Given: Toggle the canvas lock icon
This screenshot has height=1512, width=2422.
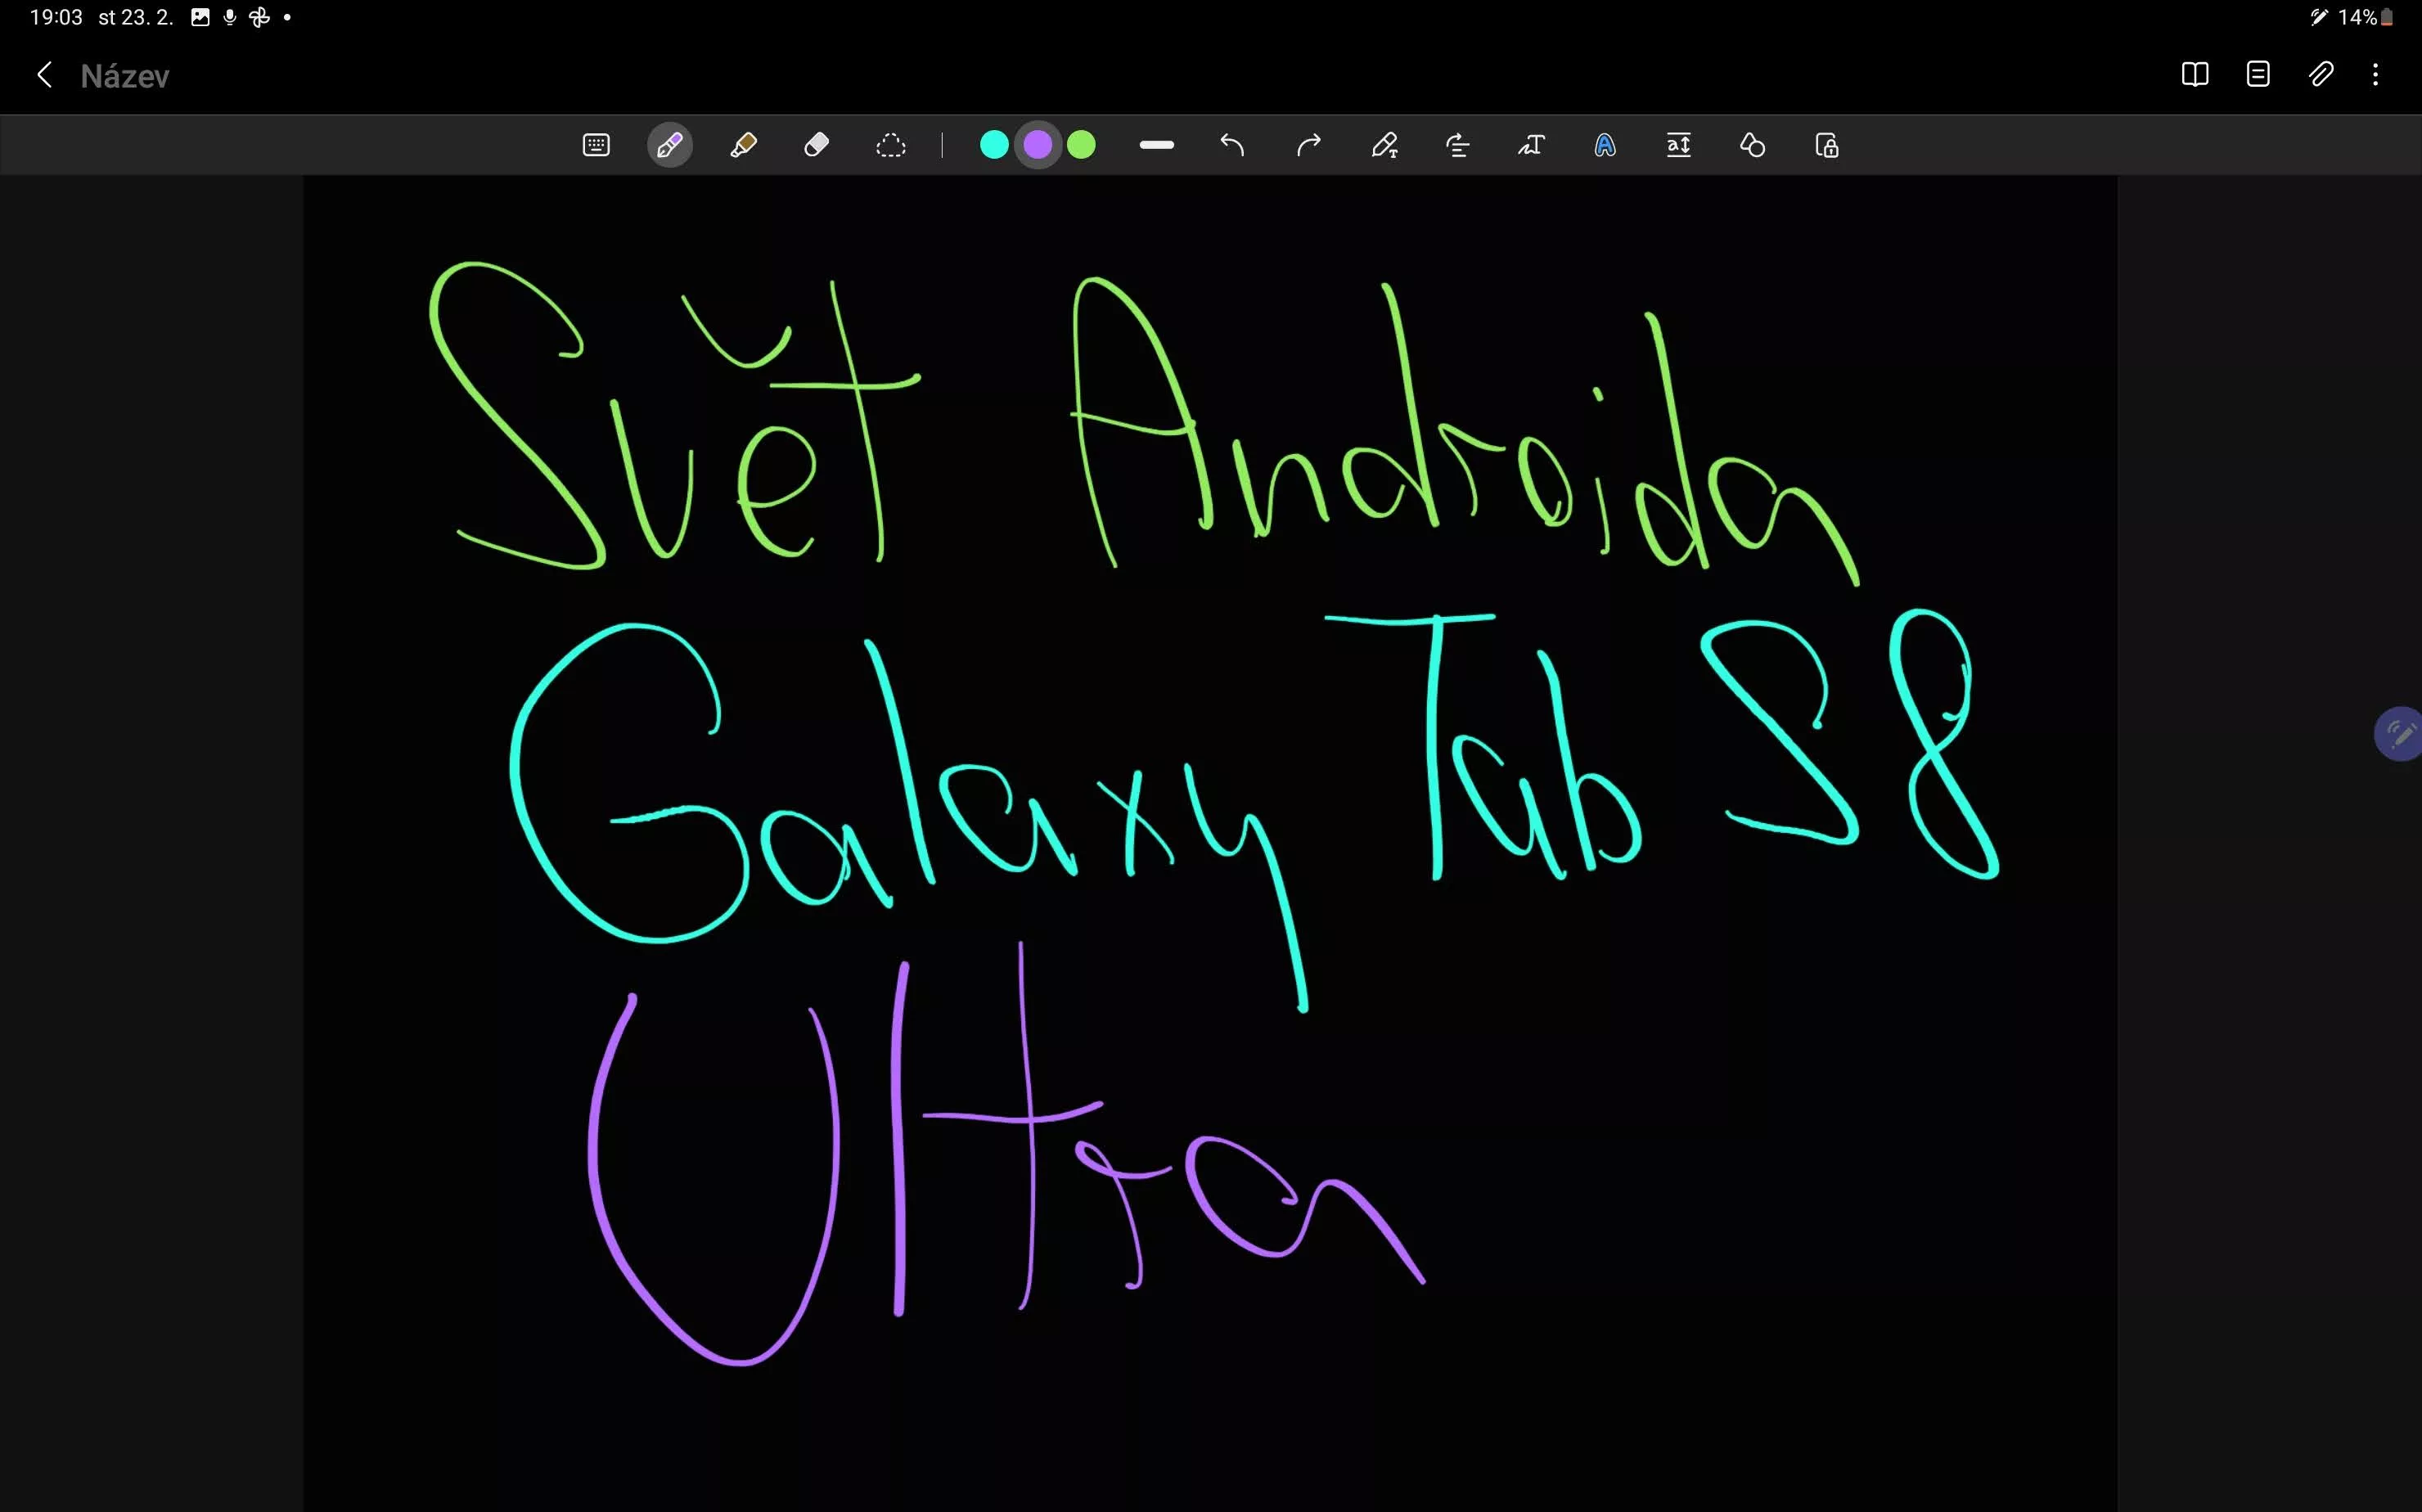Looking at the screenshot, I should (x=1827, y=146).
